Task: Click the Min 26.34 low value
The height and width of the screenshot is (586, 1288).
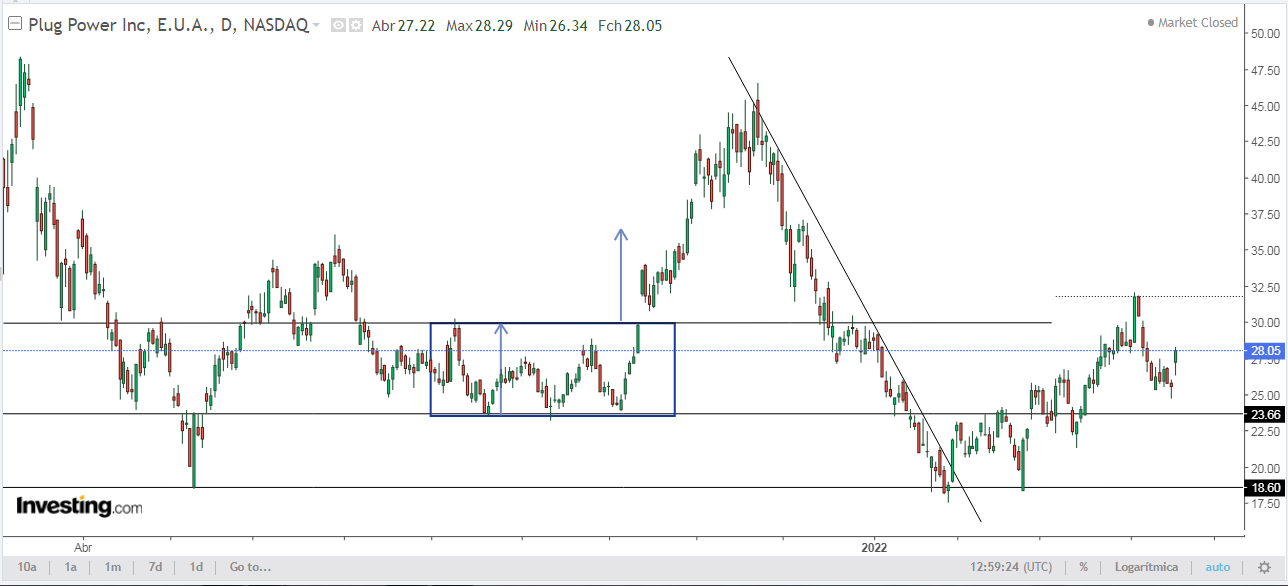Action: 555,25
